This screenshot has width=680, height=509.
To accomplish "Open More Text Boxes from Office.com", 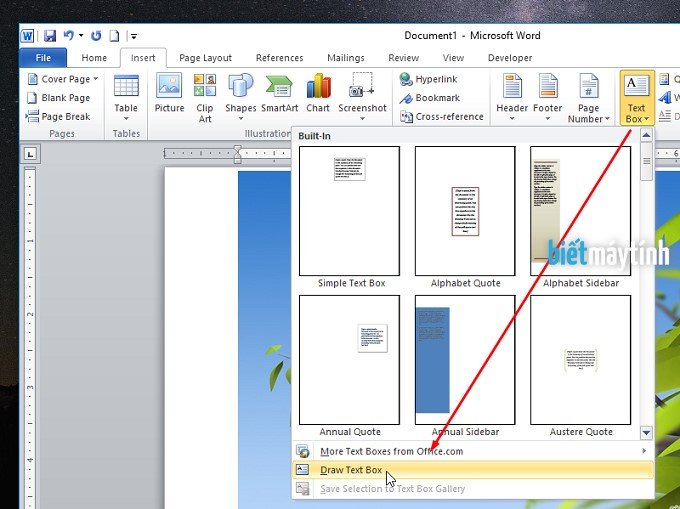I will [473, 451].
